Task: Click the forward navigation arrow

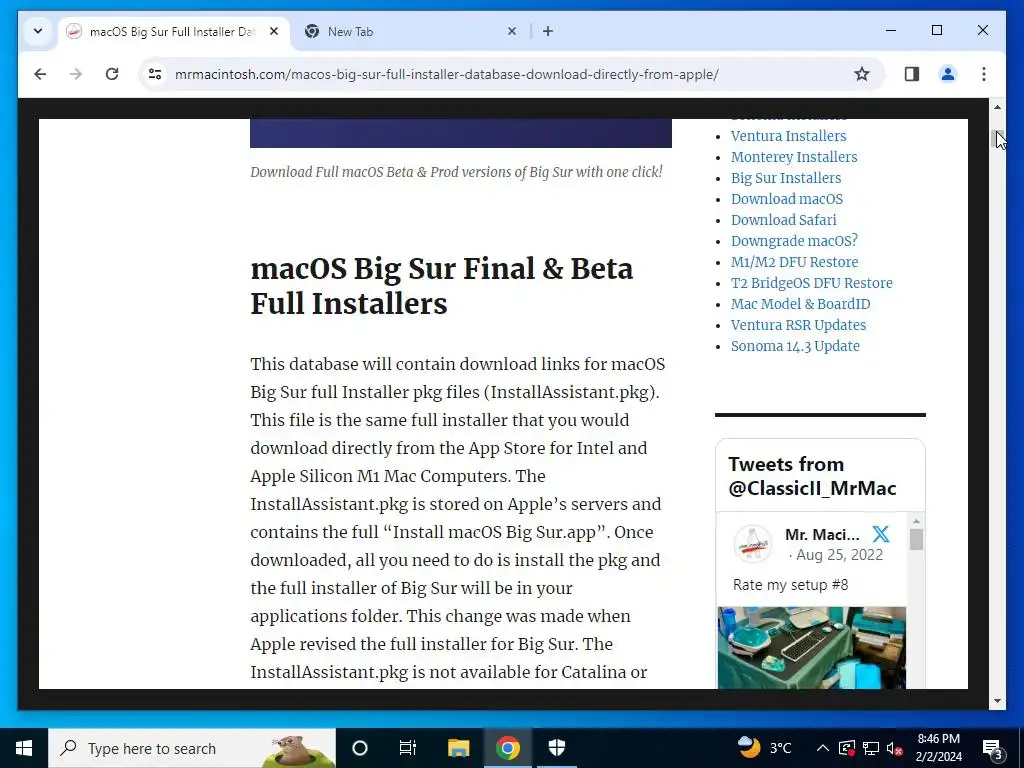Action: [76, 74]
